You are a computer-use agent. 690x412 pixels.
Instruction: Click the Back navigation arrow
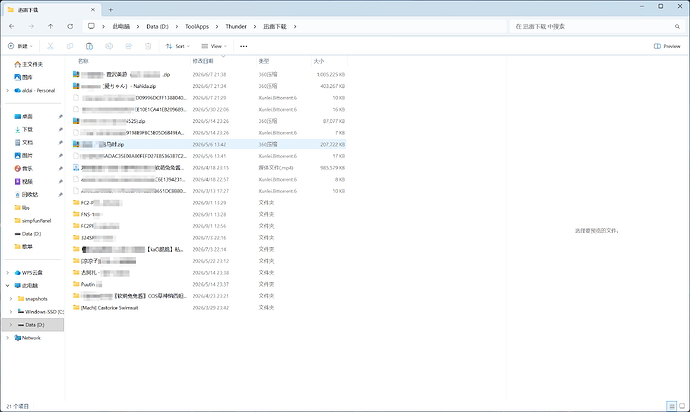pos(12,26)
